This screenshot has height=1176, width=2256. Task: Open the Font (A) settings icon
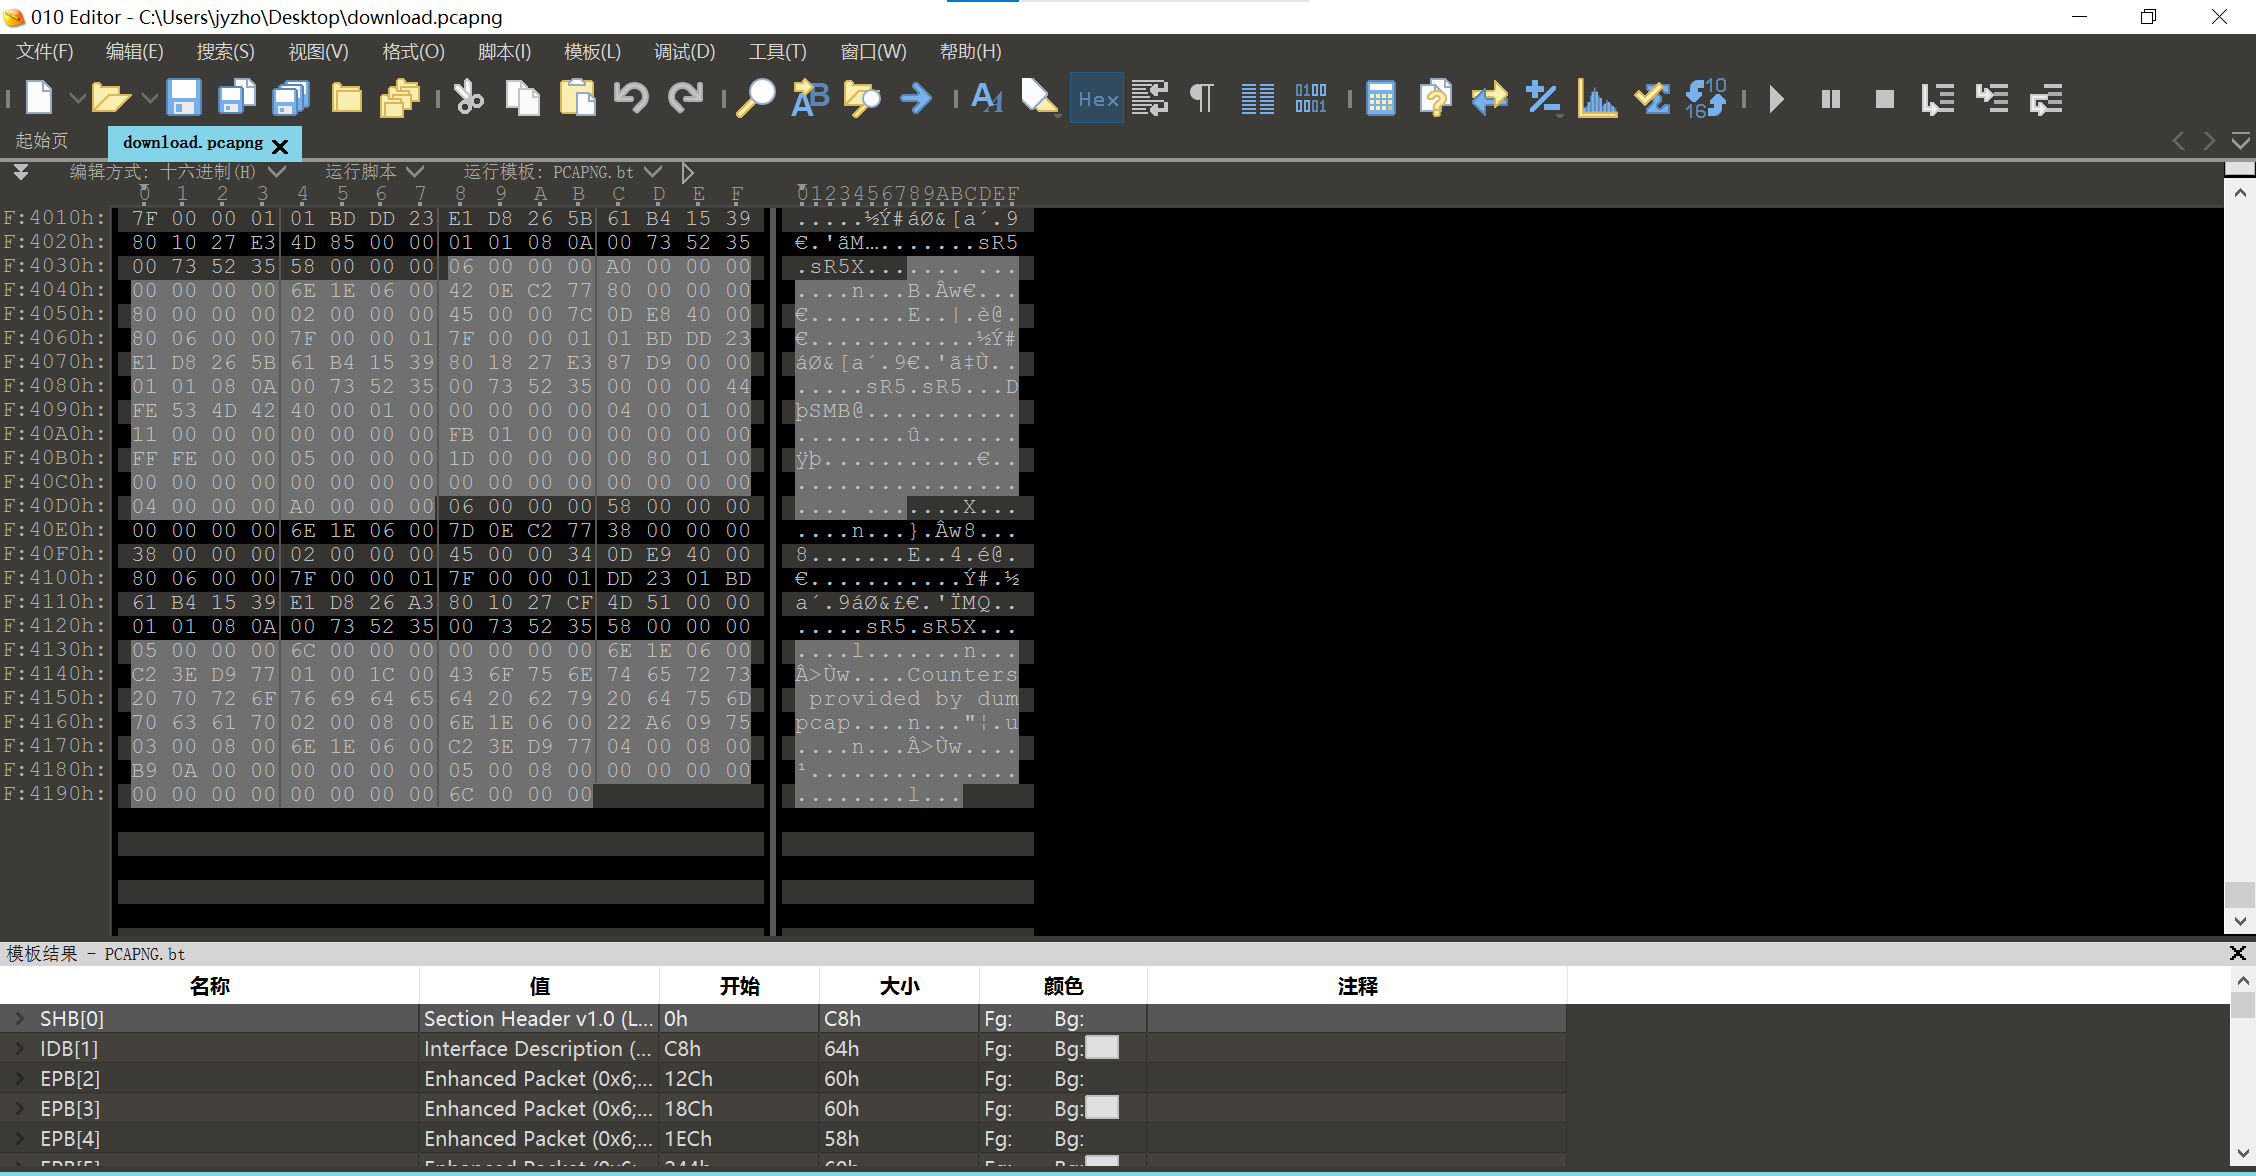coord(987,98)
